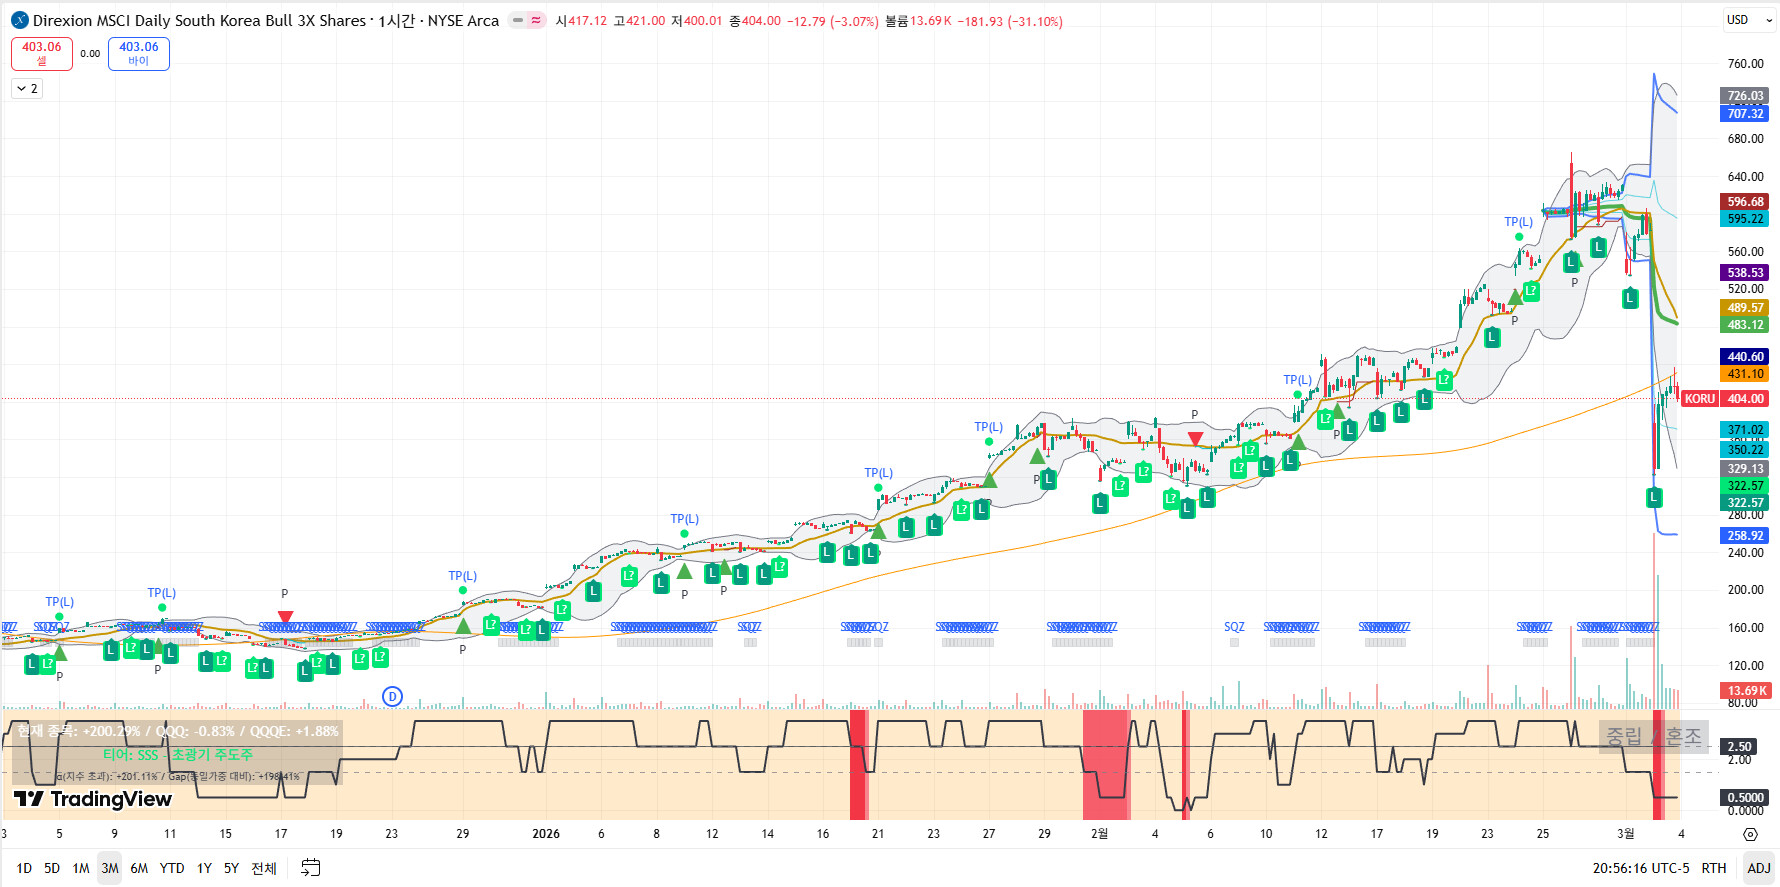
Task: Click the pink approximate-data indicator icon
Action: (536, 20)
